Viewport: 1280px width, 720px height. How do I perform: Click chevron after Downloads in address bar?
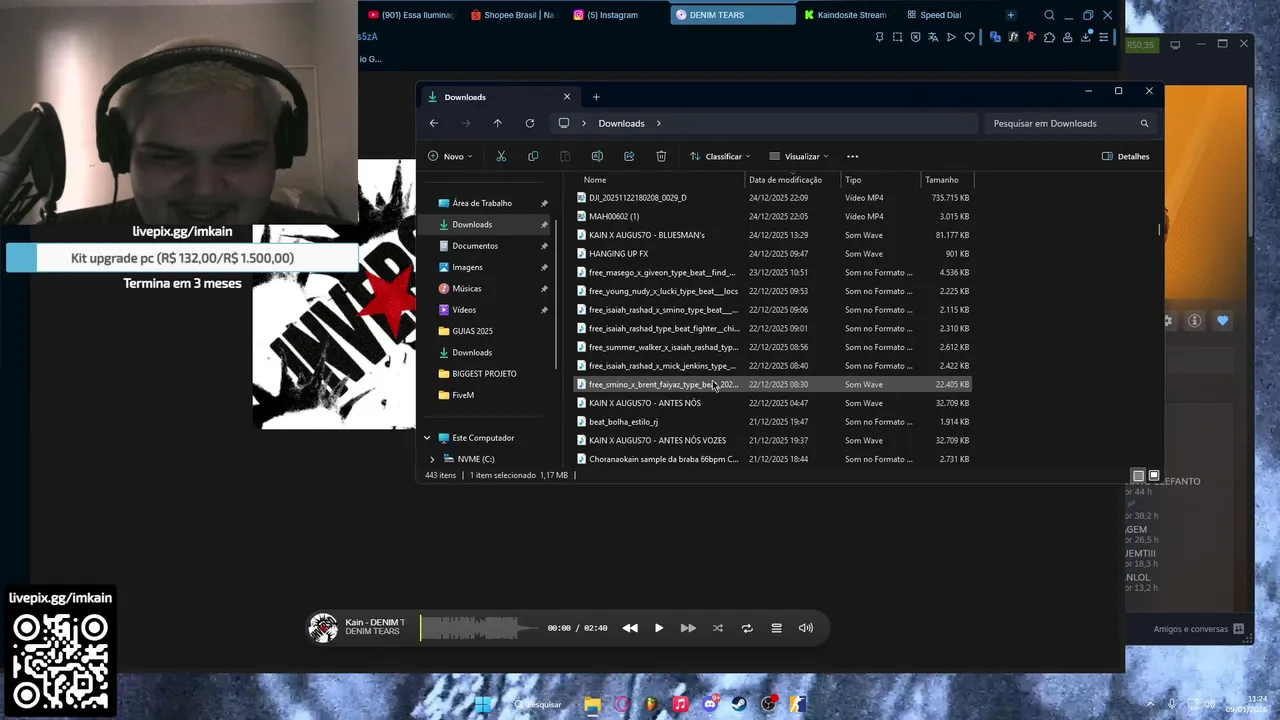click(659, 123)
